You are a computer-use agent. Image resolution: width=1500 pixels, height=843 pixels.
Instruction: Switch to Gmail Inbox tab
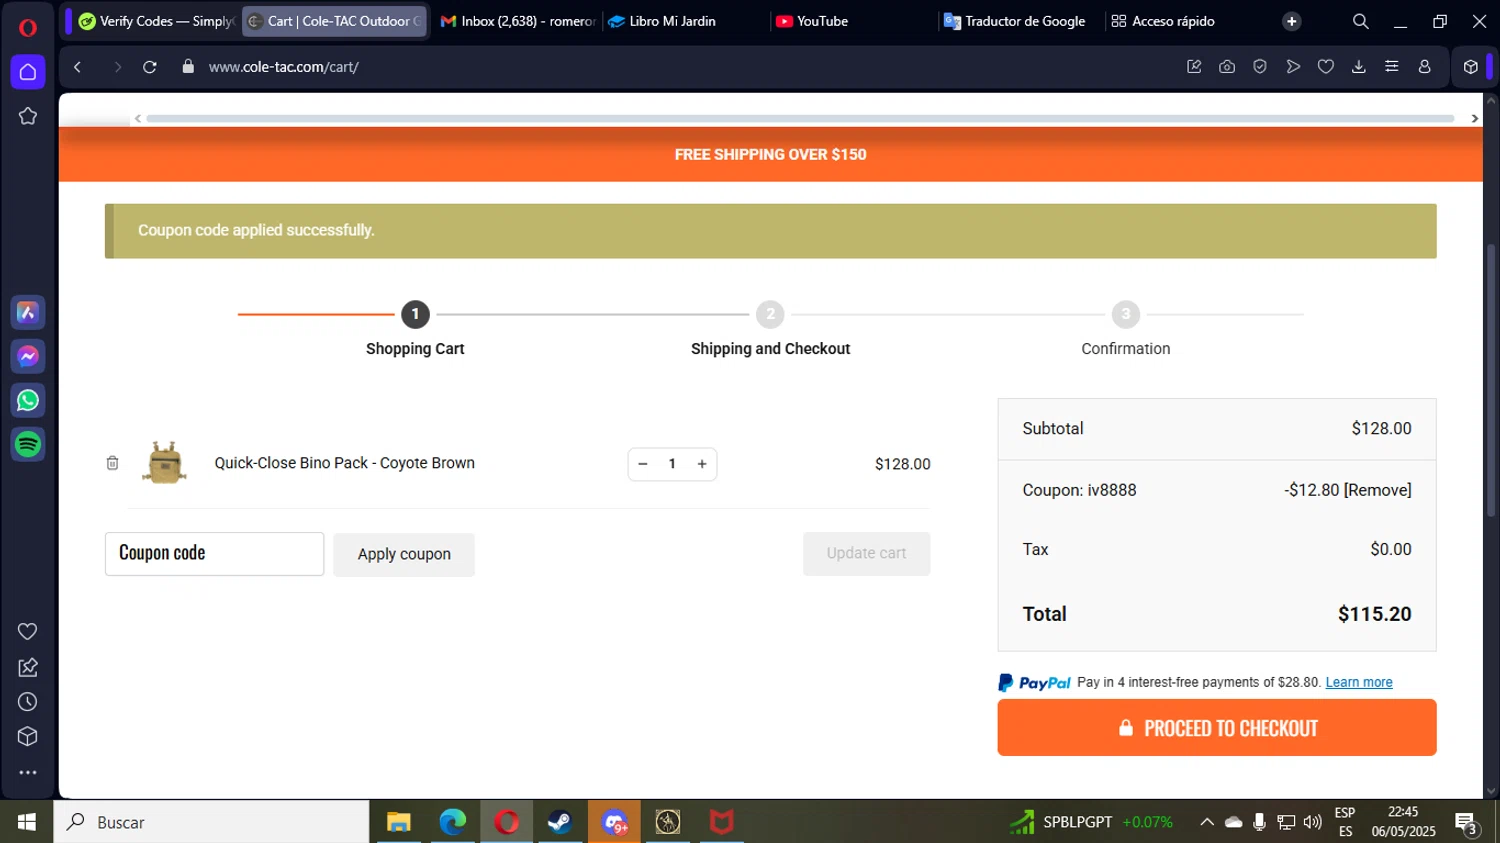click(518, 21)
